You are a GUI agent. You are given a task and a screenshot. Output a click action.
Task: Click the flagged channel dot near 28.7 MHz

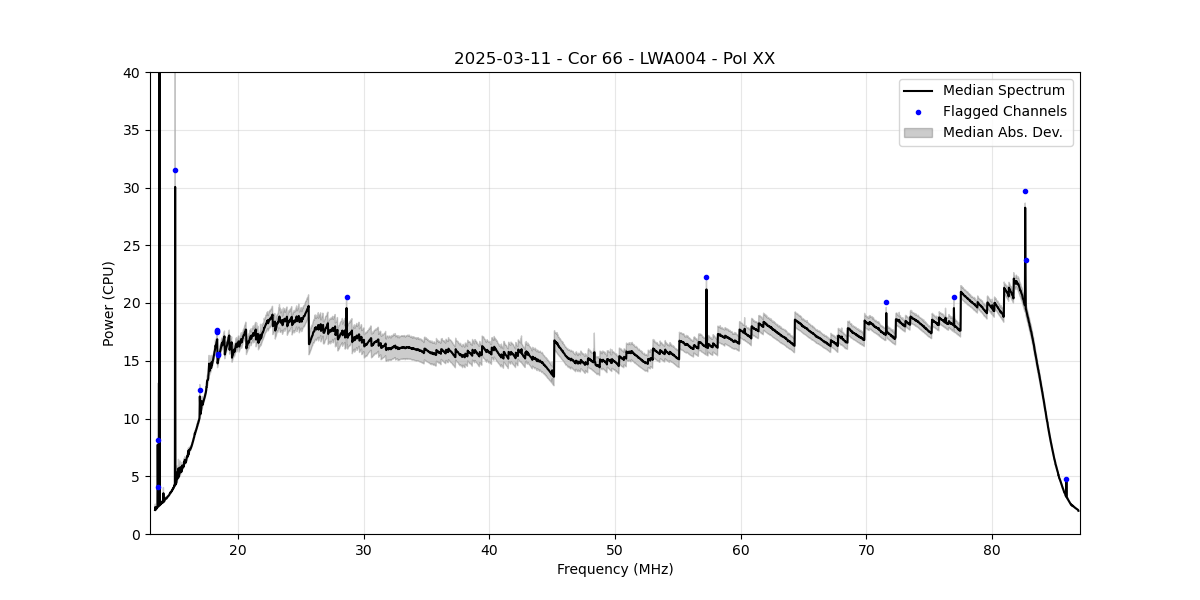click(347, 297)
